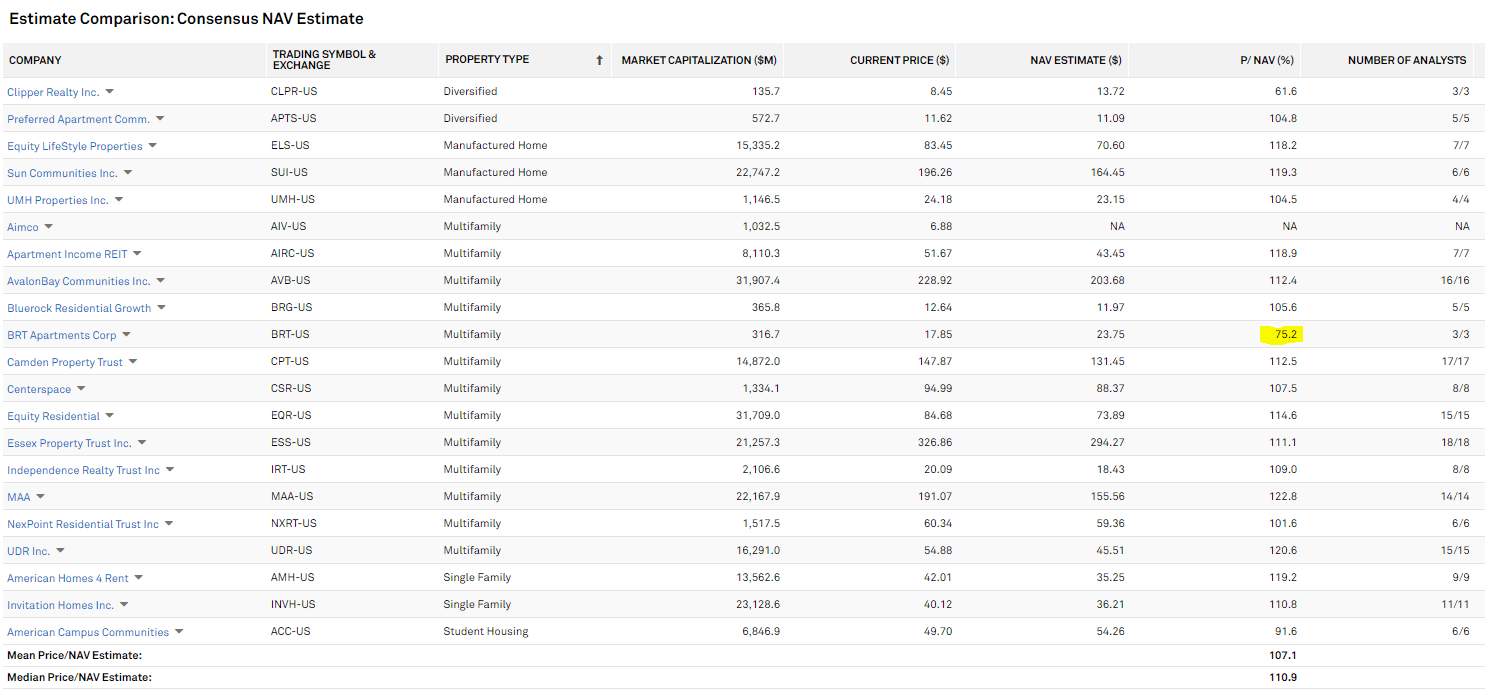The width and height of the screenshot is (1485, 690).
Task: Click the AvalonBay Communities Inc. link
Action: 79,280
